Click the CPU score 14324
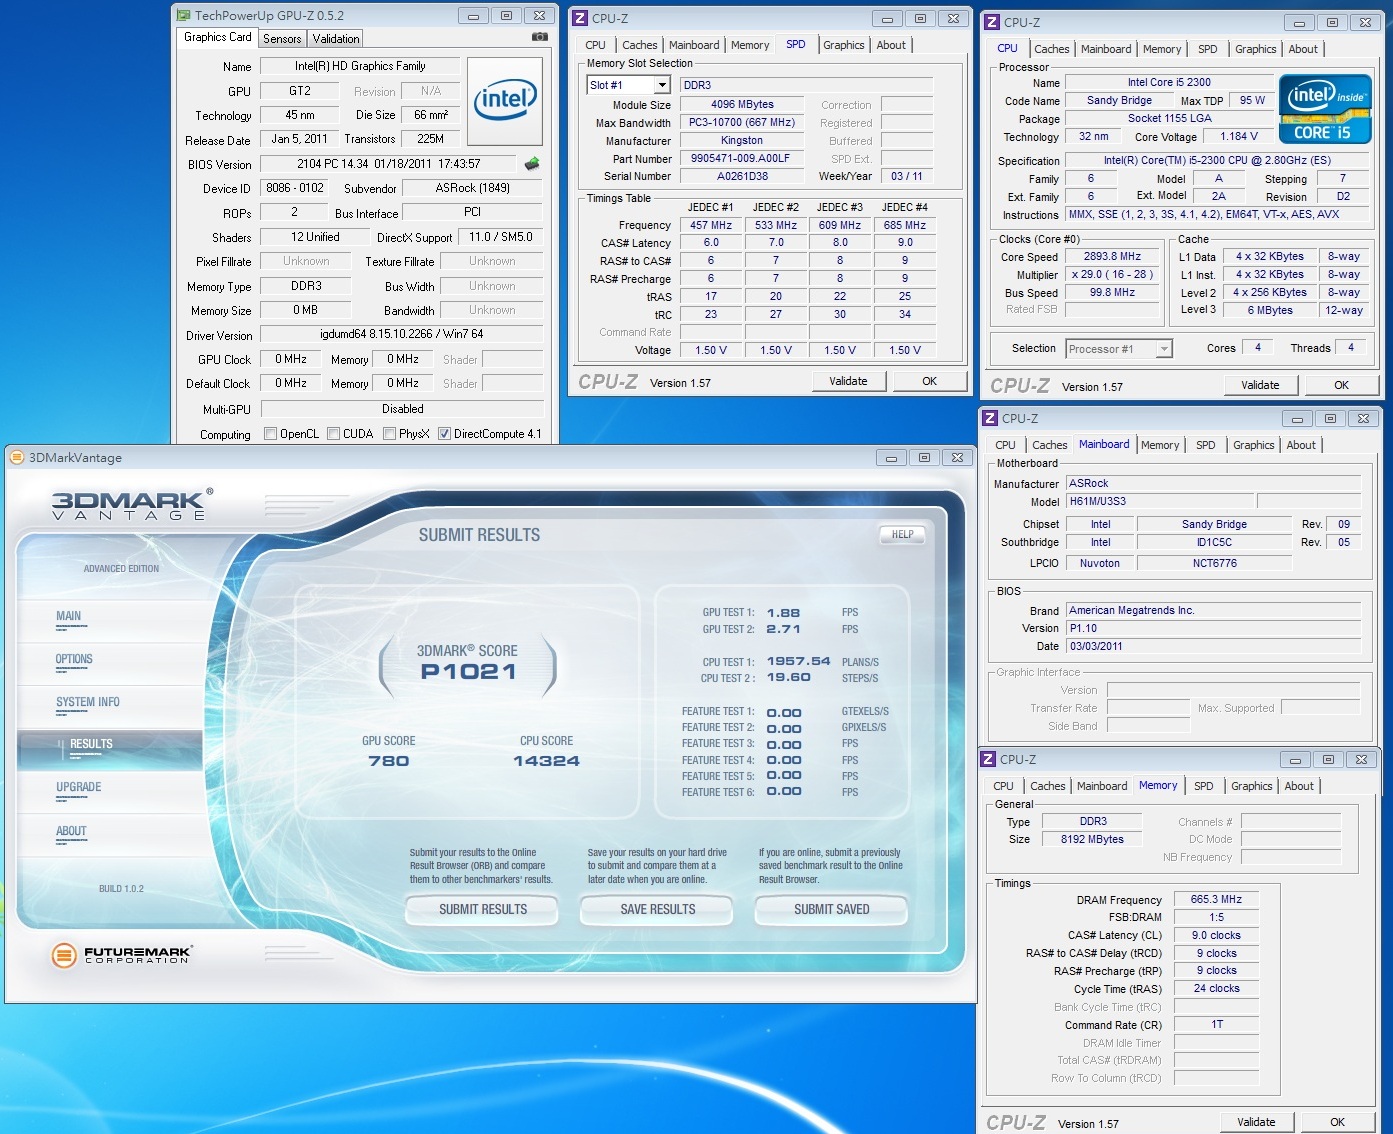The image size is (1393, 1134). 546,761
